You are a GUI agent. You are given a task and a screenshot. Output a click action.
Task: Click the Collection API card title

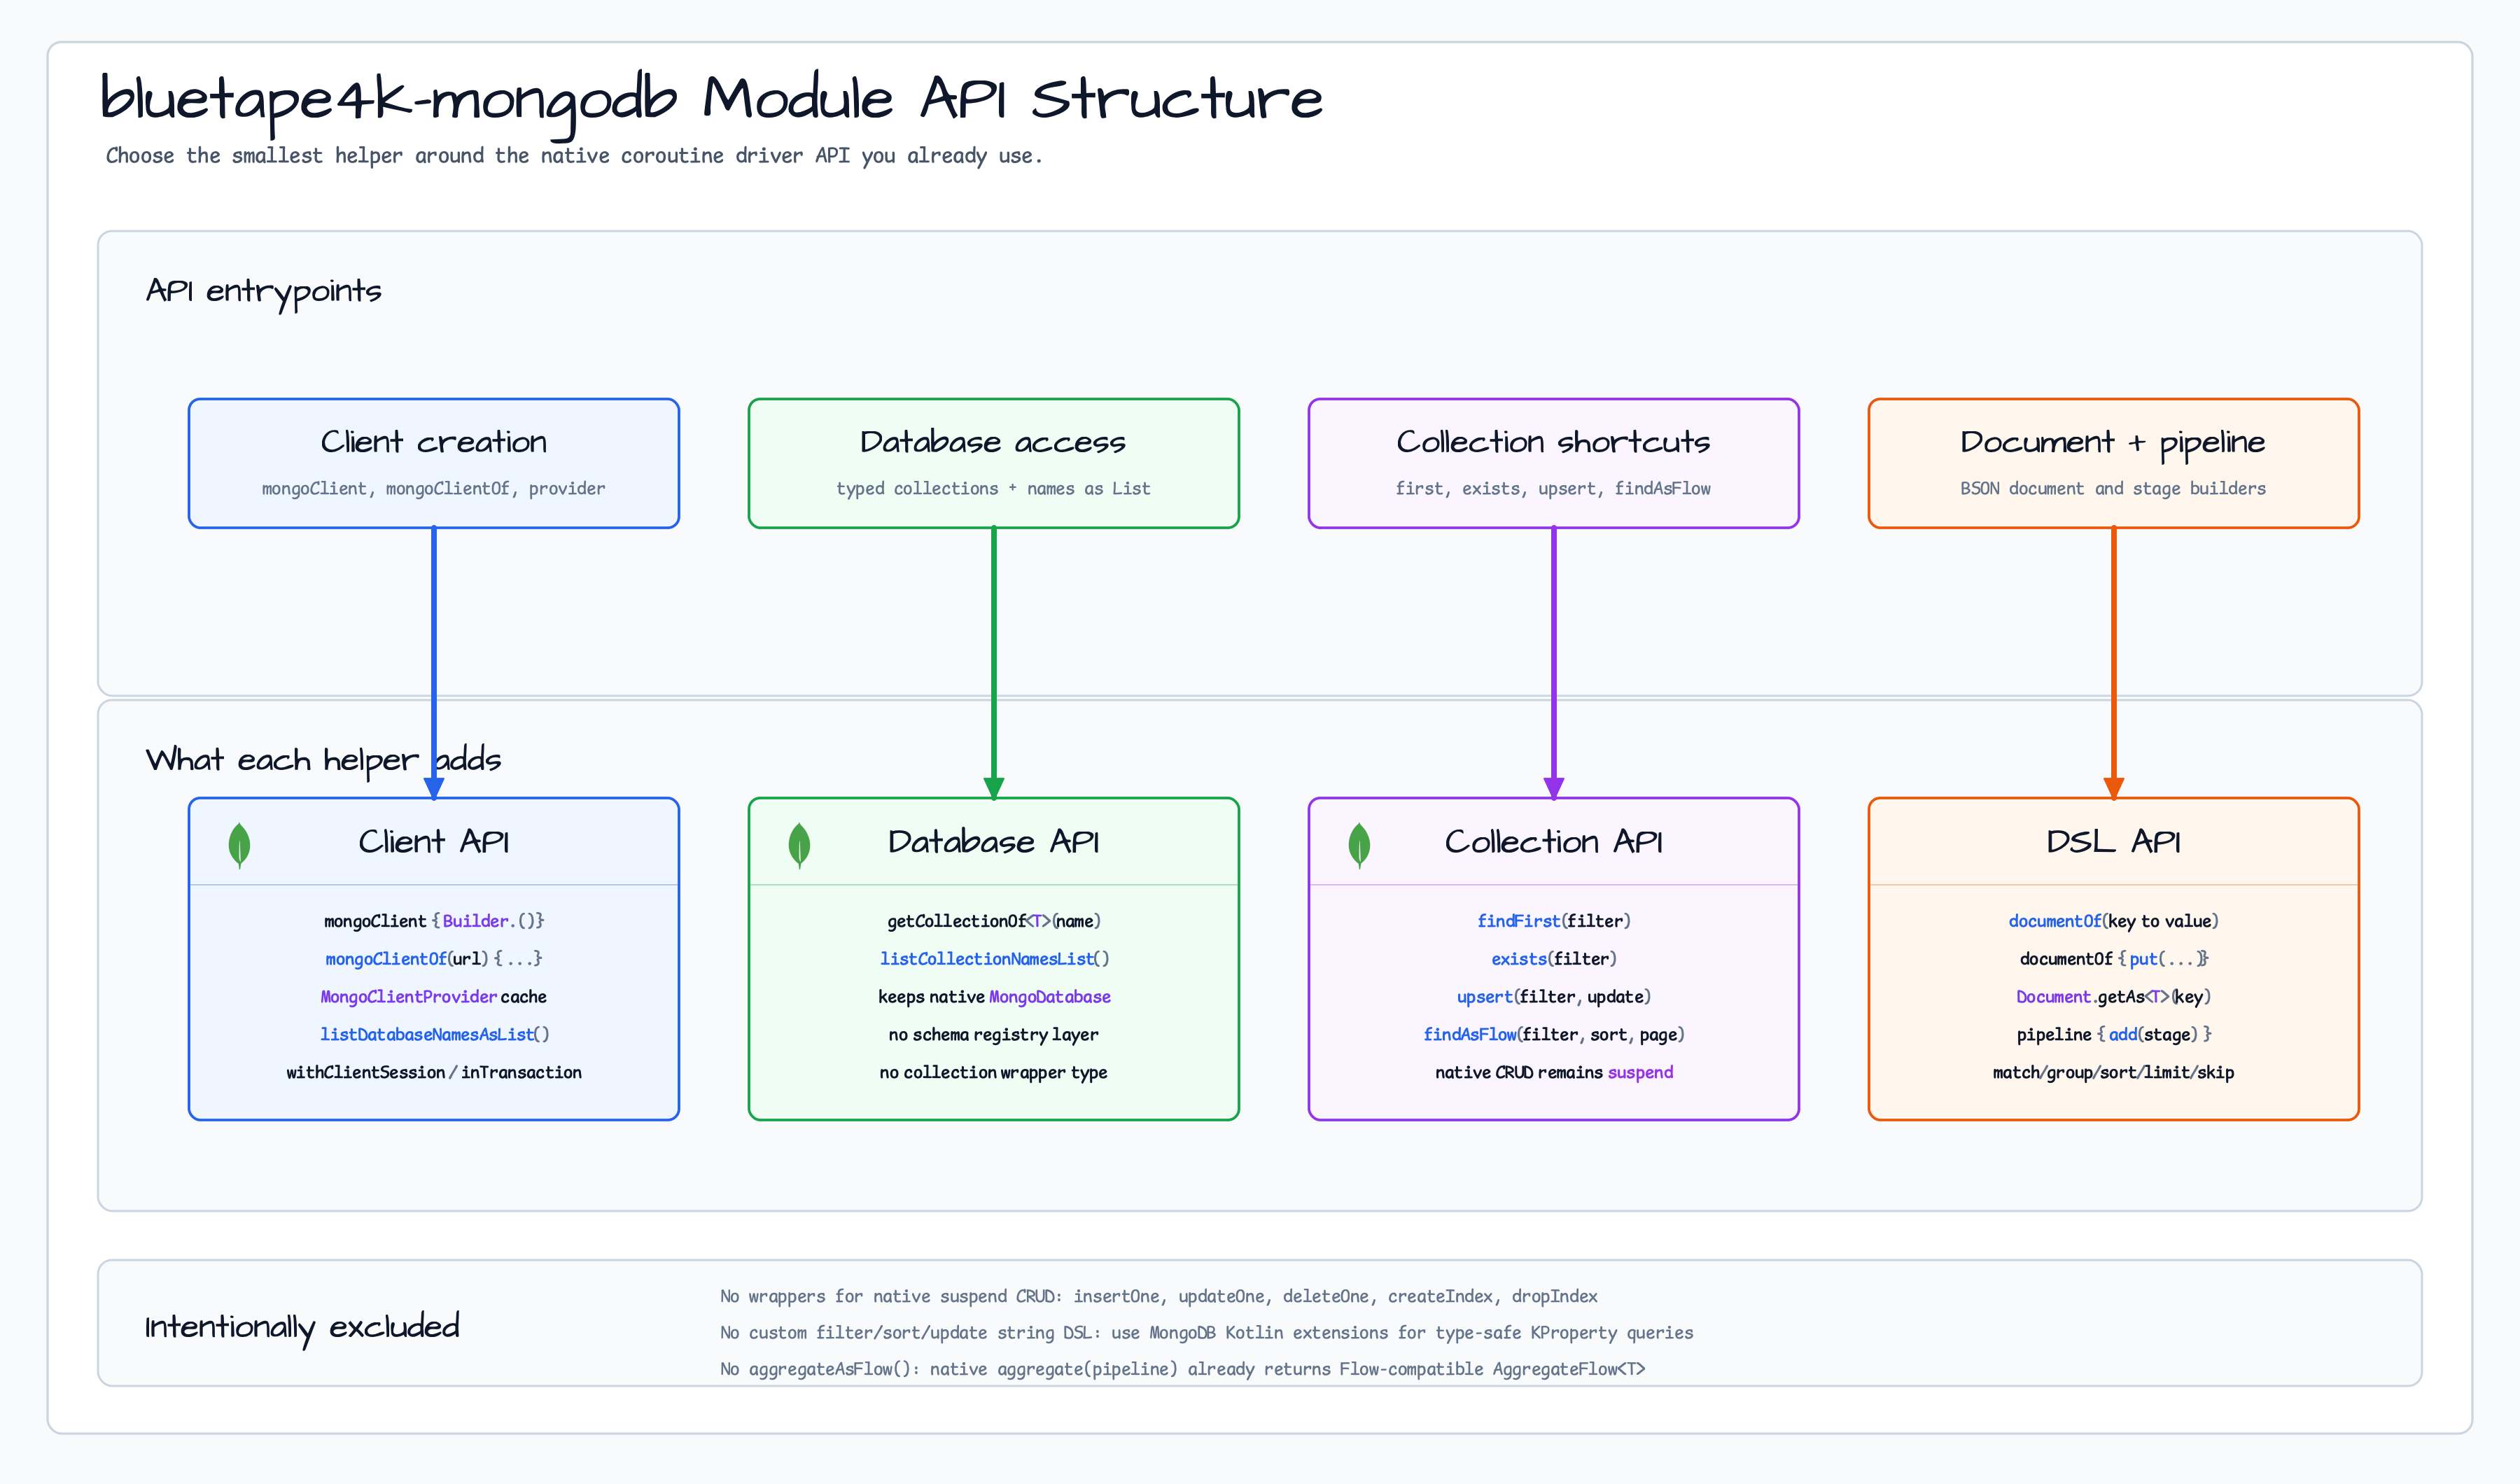coord(1554,842)
